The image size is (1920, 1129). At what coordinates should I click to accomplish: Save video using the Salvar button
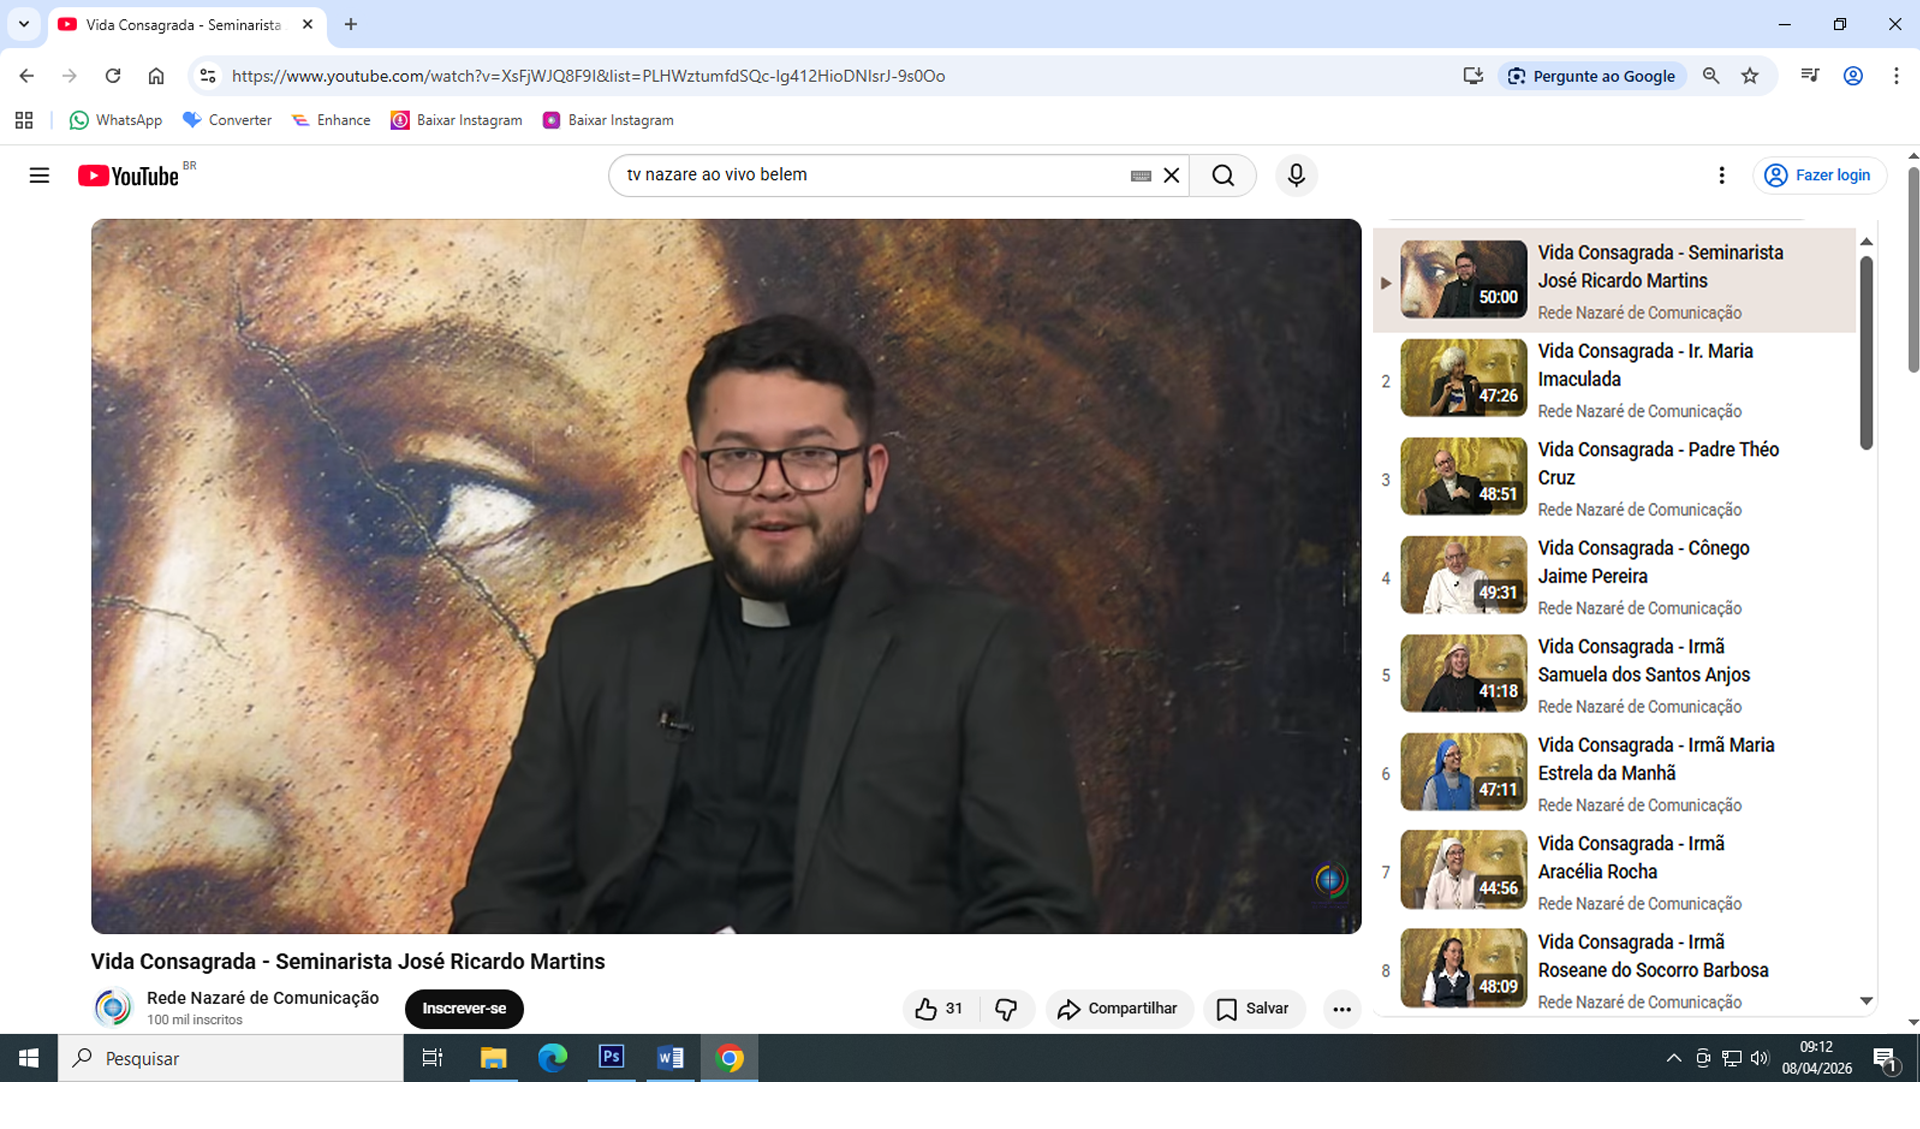pyautogui.click(x=1253, y=1009)
